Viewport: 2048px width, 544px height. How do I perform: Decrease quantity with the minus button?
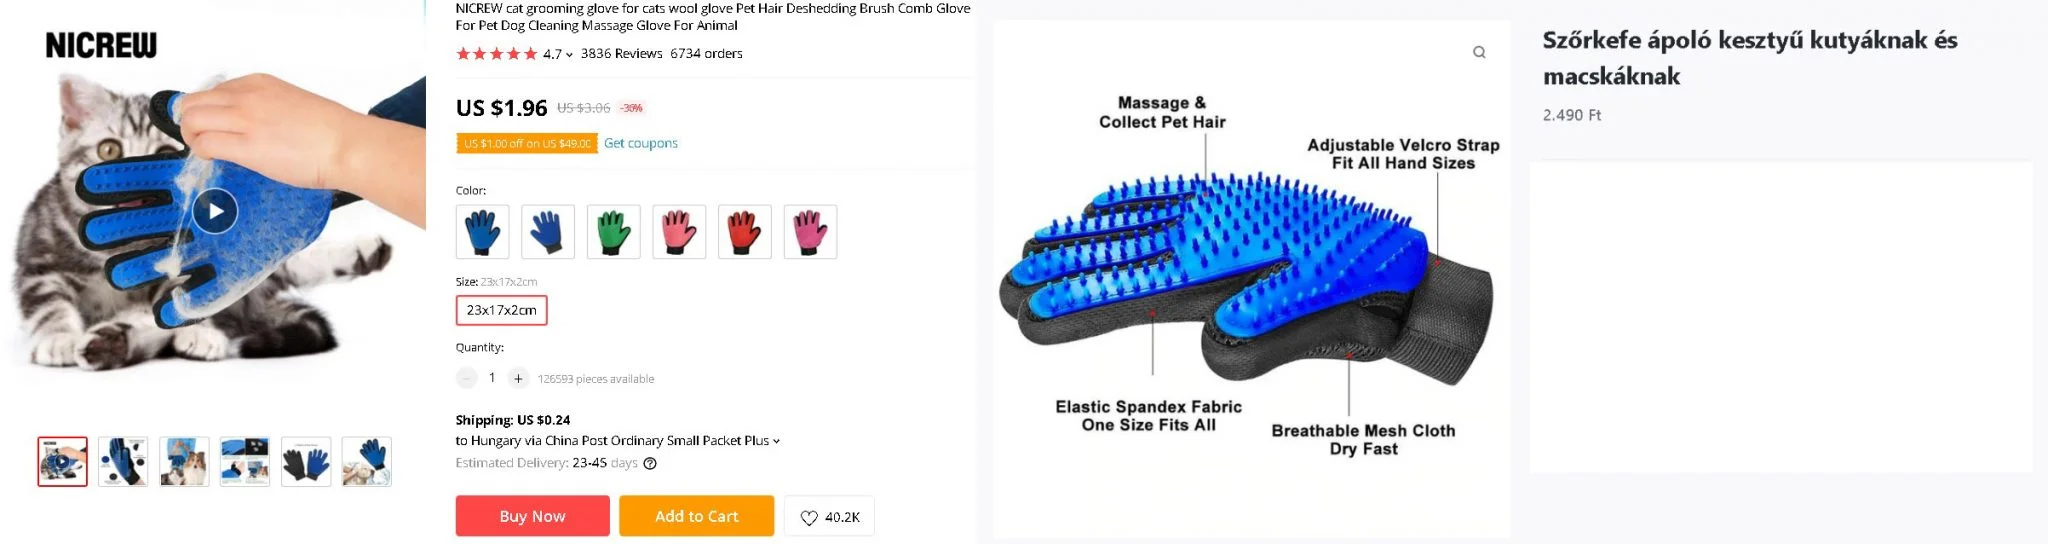coord(466,378)
